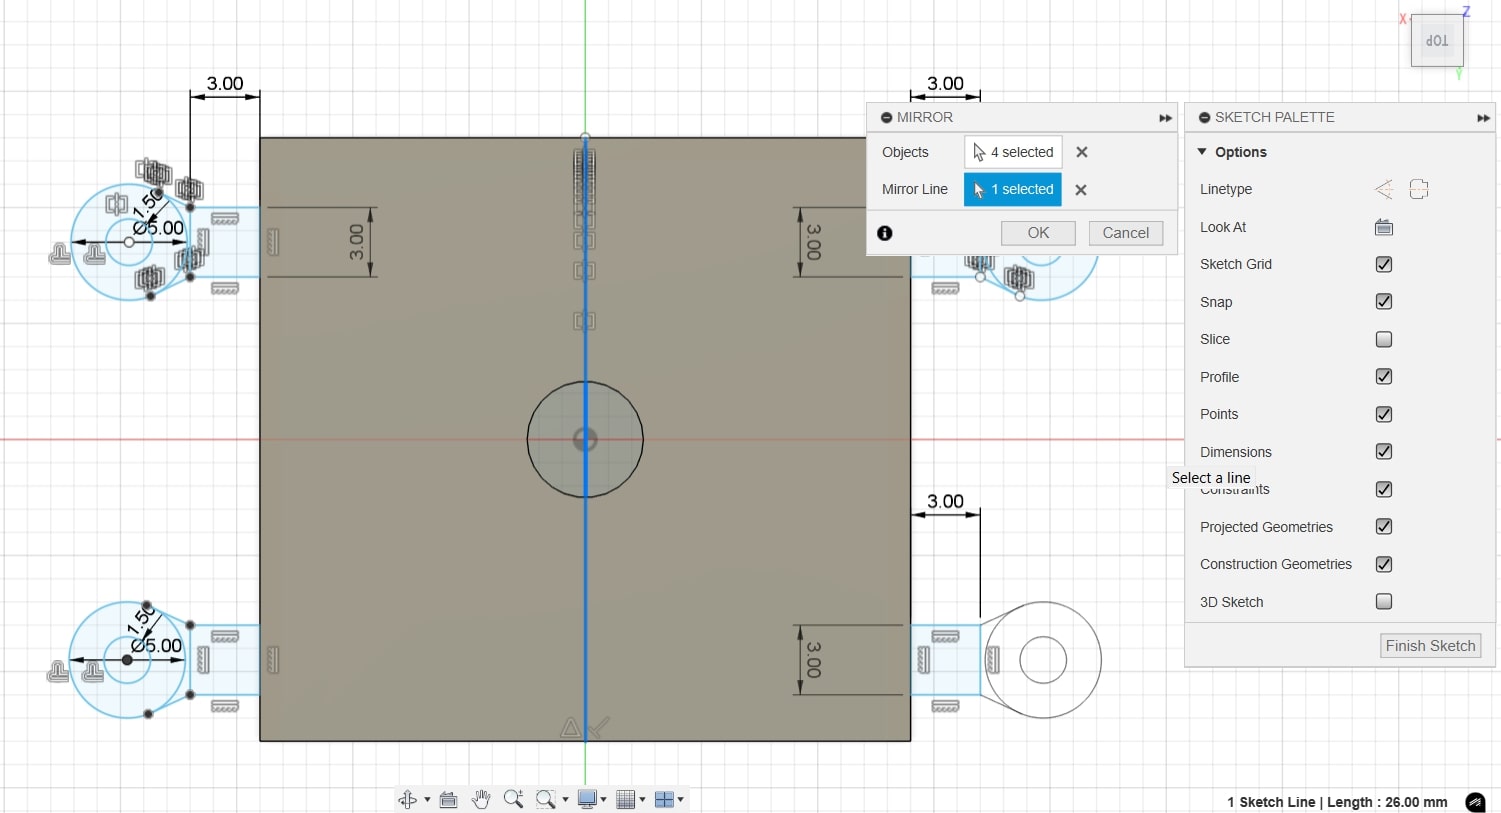Toggle the Sketch Grid checkbox

coord(1384,264)
